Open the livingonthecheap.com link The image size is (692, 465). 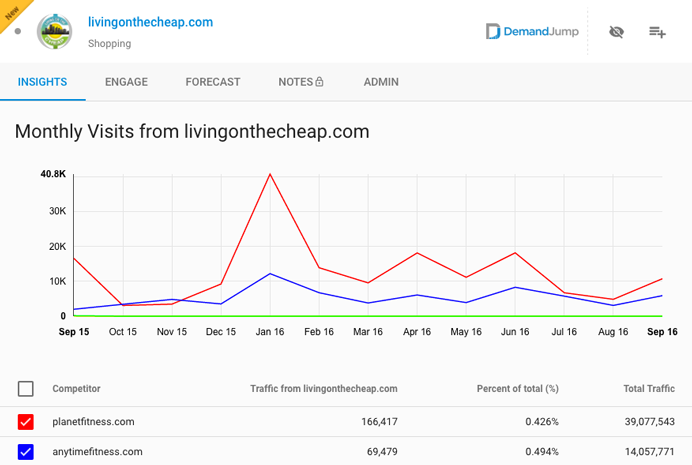tap(150, 22)
